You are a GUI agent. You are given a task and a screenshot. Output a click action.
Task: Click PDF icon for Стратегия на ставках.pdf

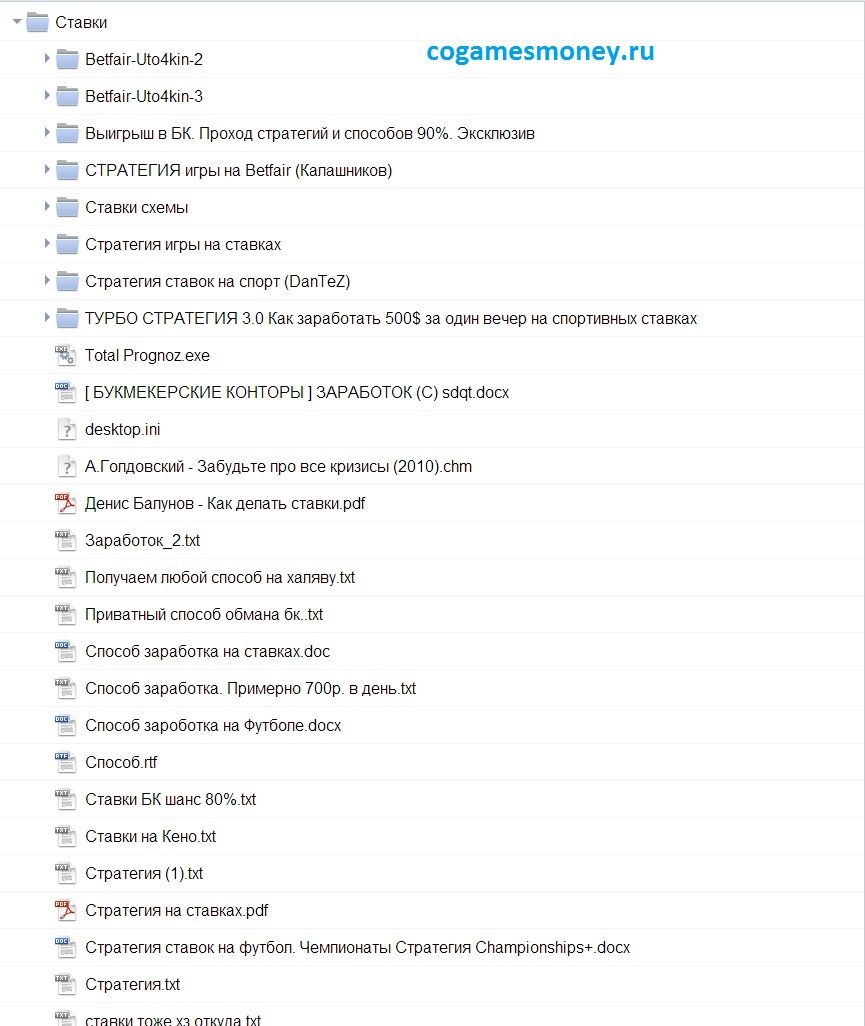65,910
